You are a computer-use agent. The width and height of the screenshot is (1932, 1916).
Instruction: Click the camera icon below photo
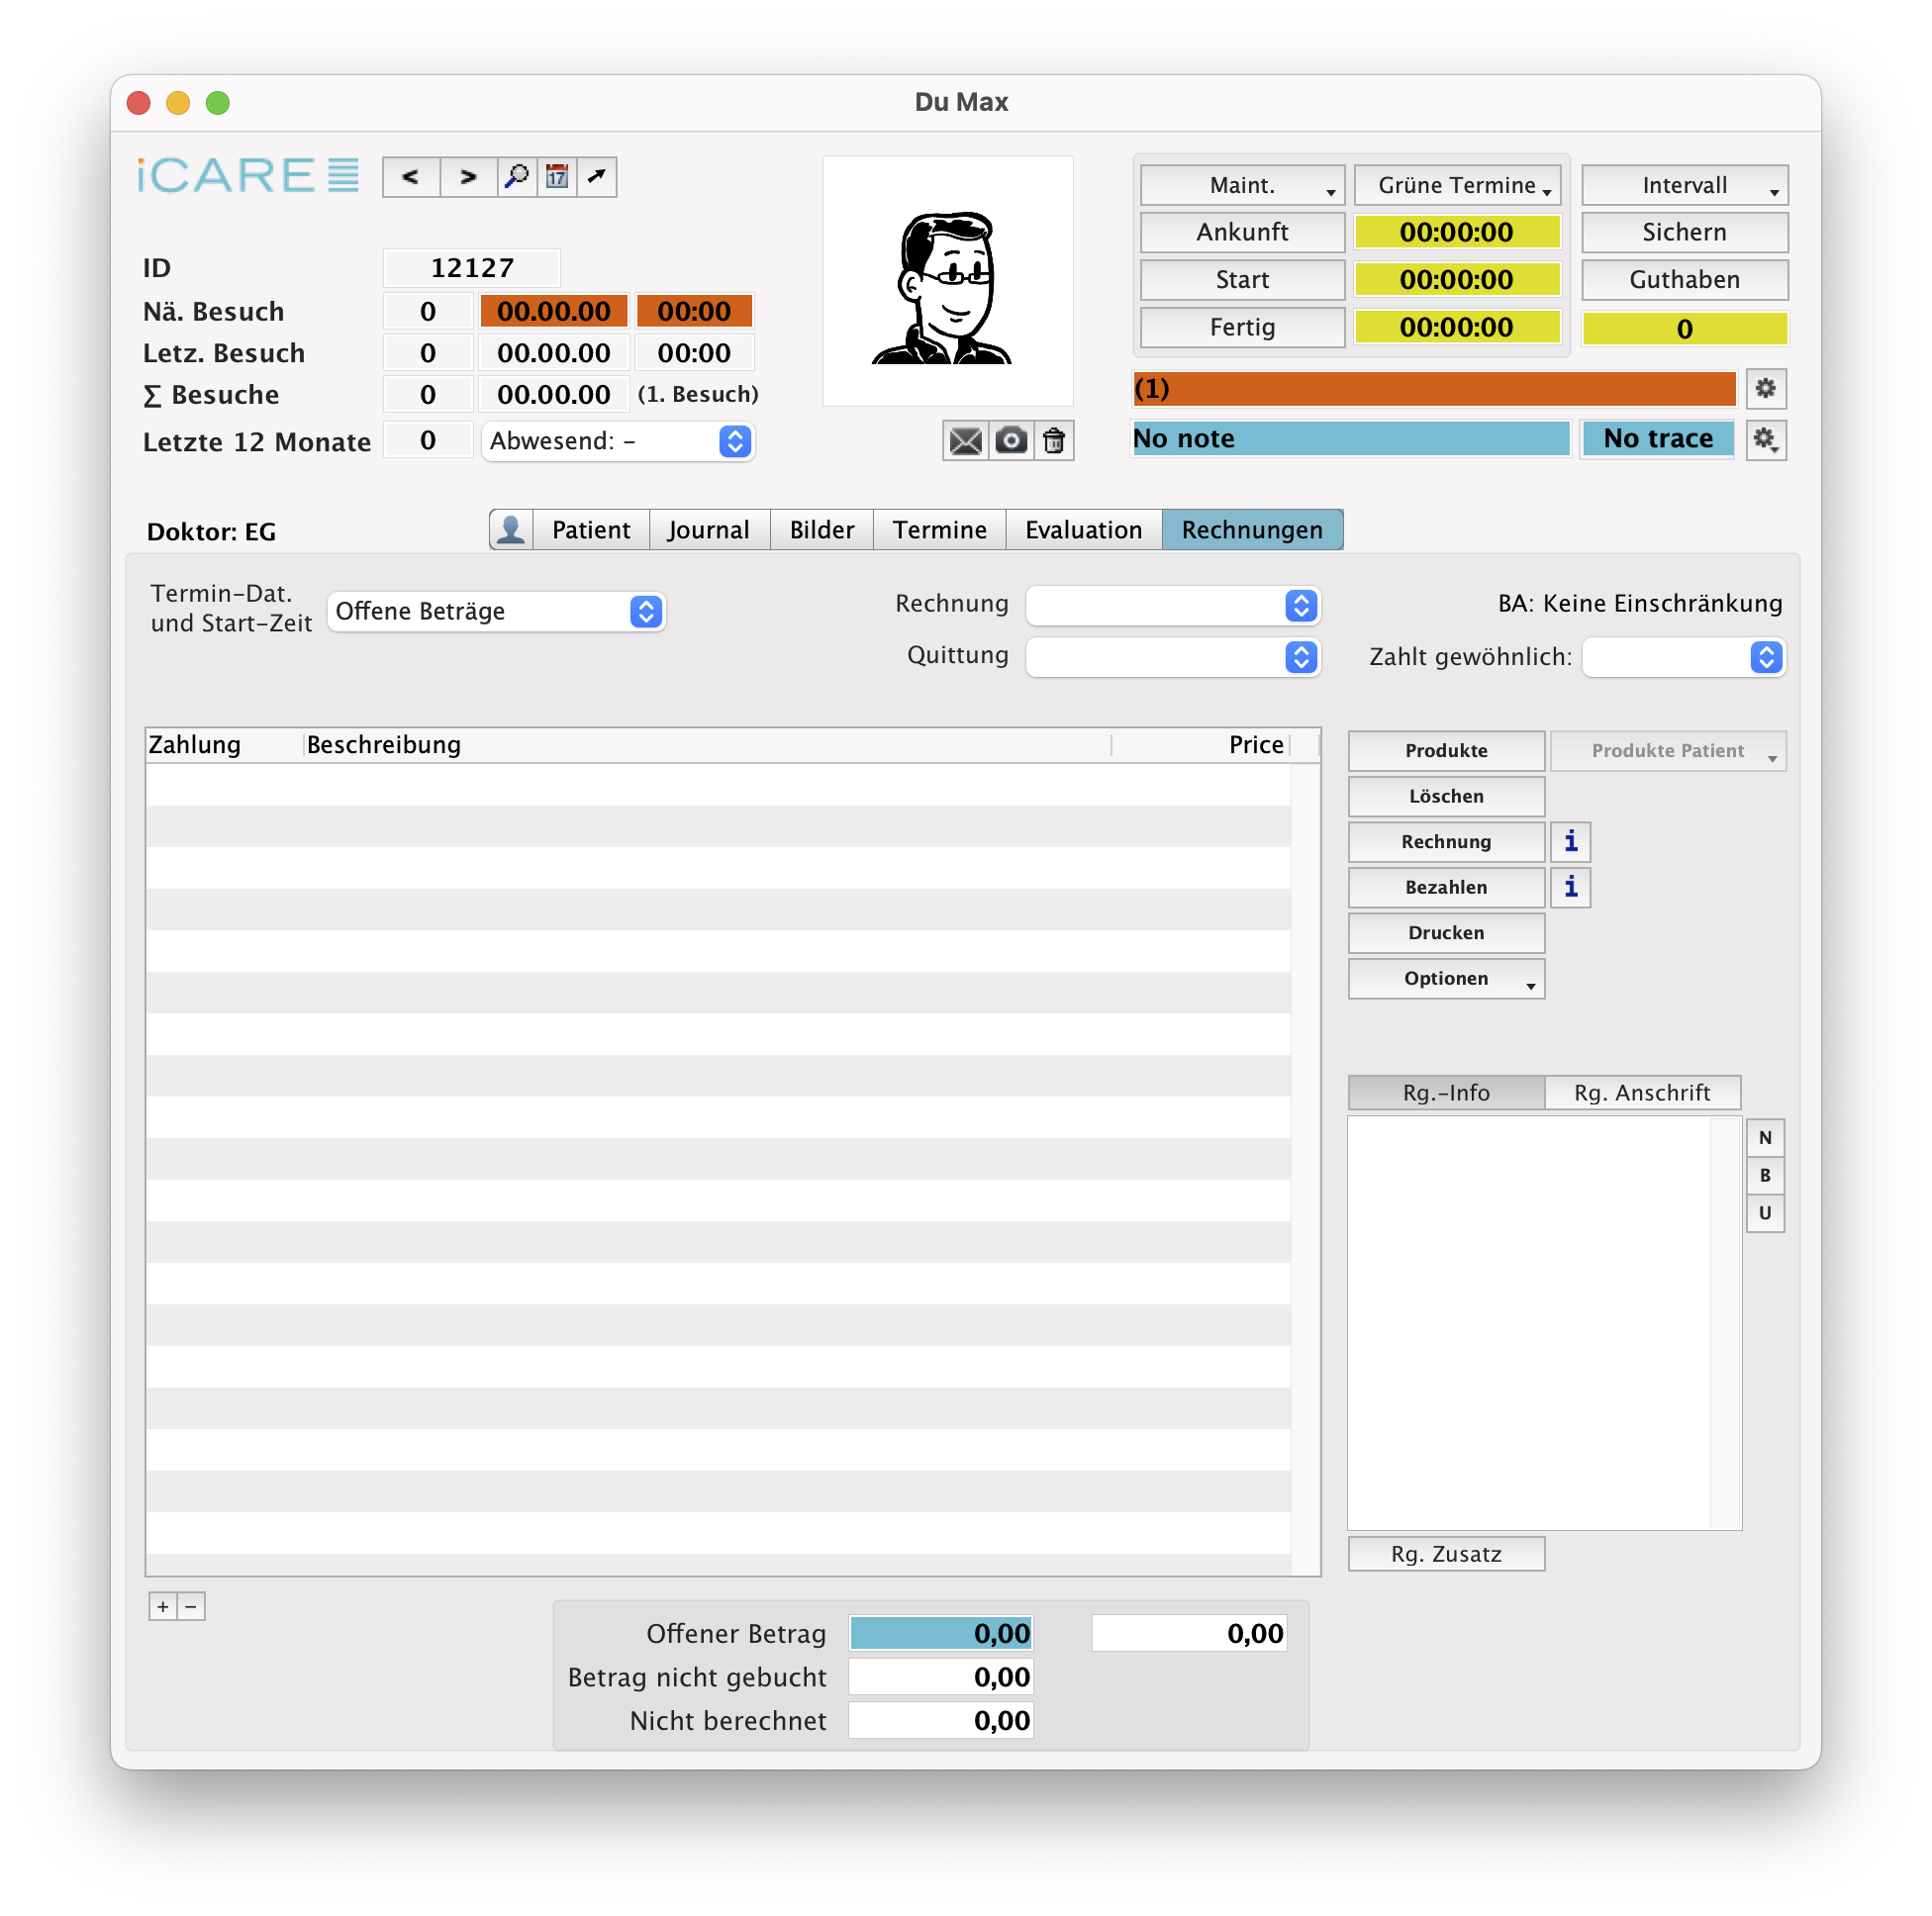[x=1011, y=441]
